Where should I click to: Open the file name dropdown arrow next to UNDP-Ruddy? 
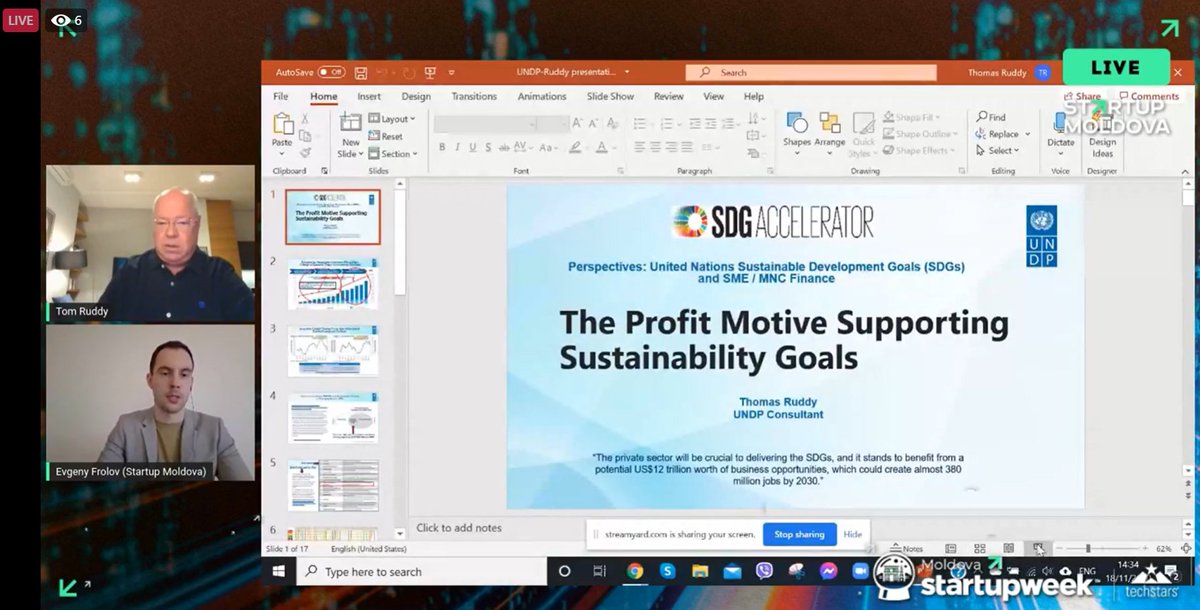(x=627, y=72)
